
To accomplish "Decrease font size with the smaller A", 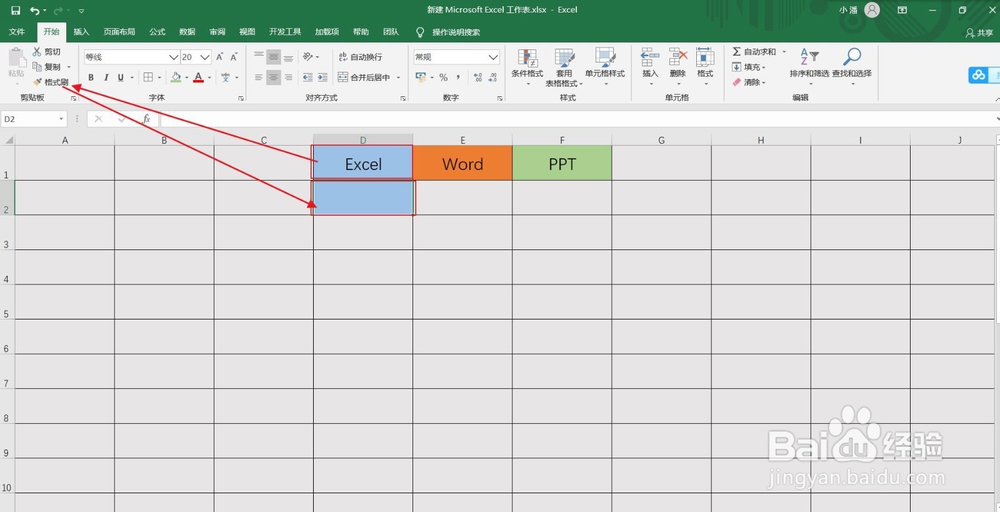I will tap(234, 57).
